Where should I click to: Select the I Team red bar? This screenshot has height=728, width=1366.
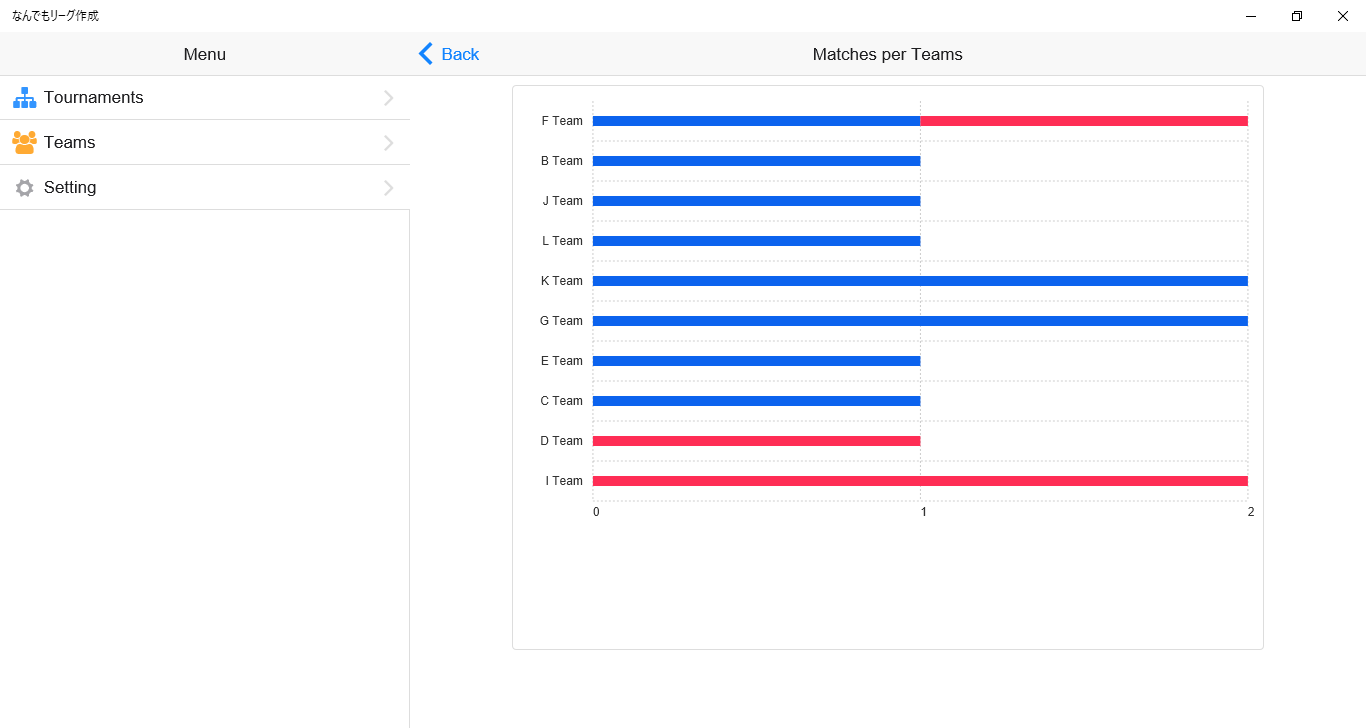(x=920, y=481)
